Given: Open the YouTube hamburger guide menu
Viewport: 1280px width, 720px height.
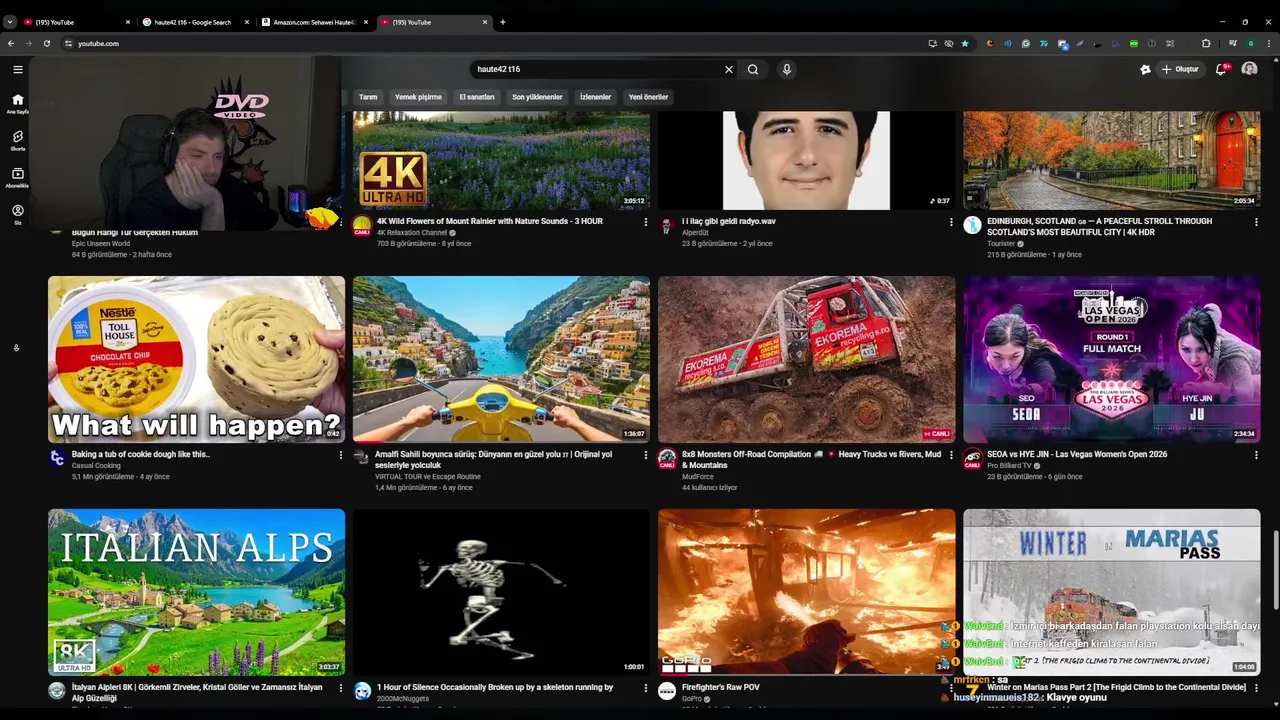Looking at the screenshot, I should click(17, 69).
